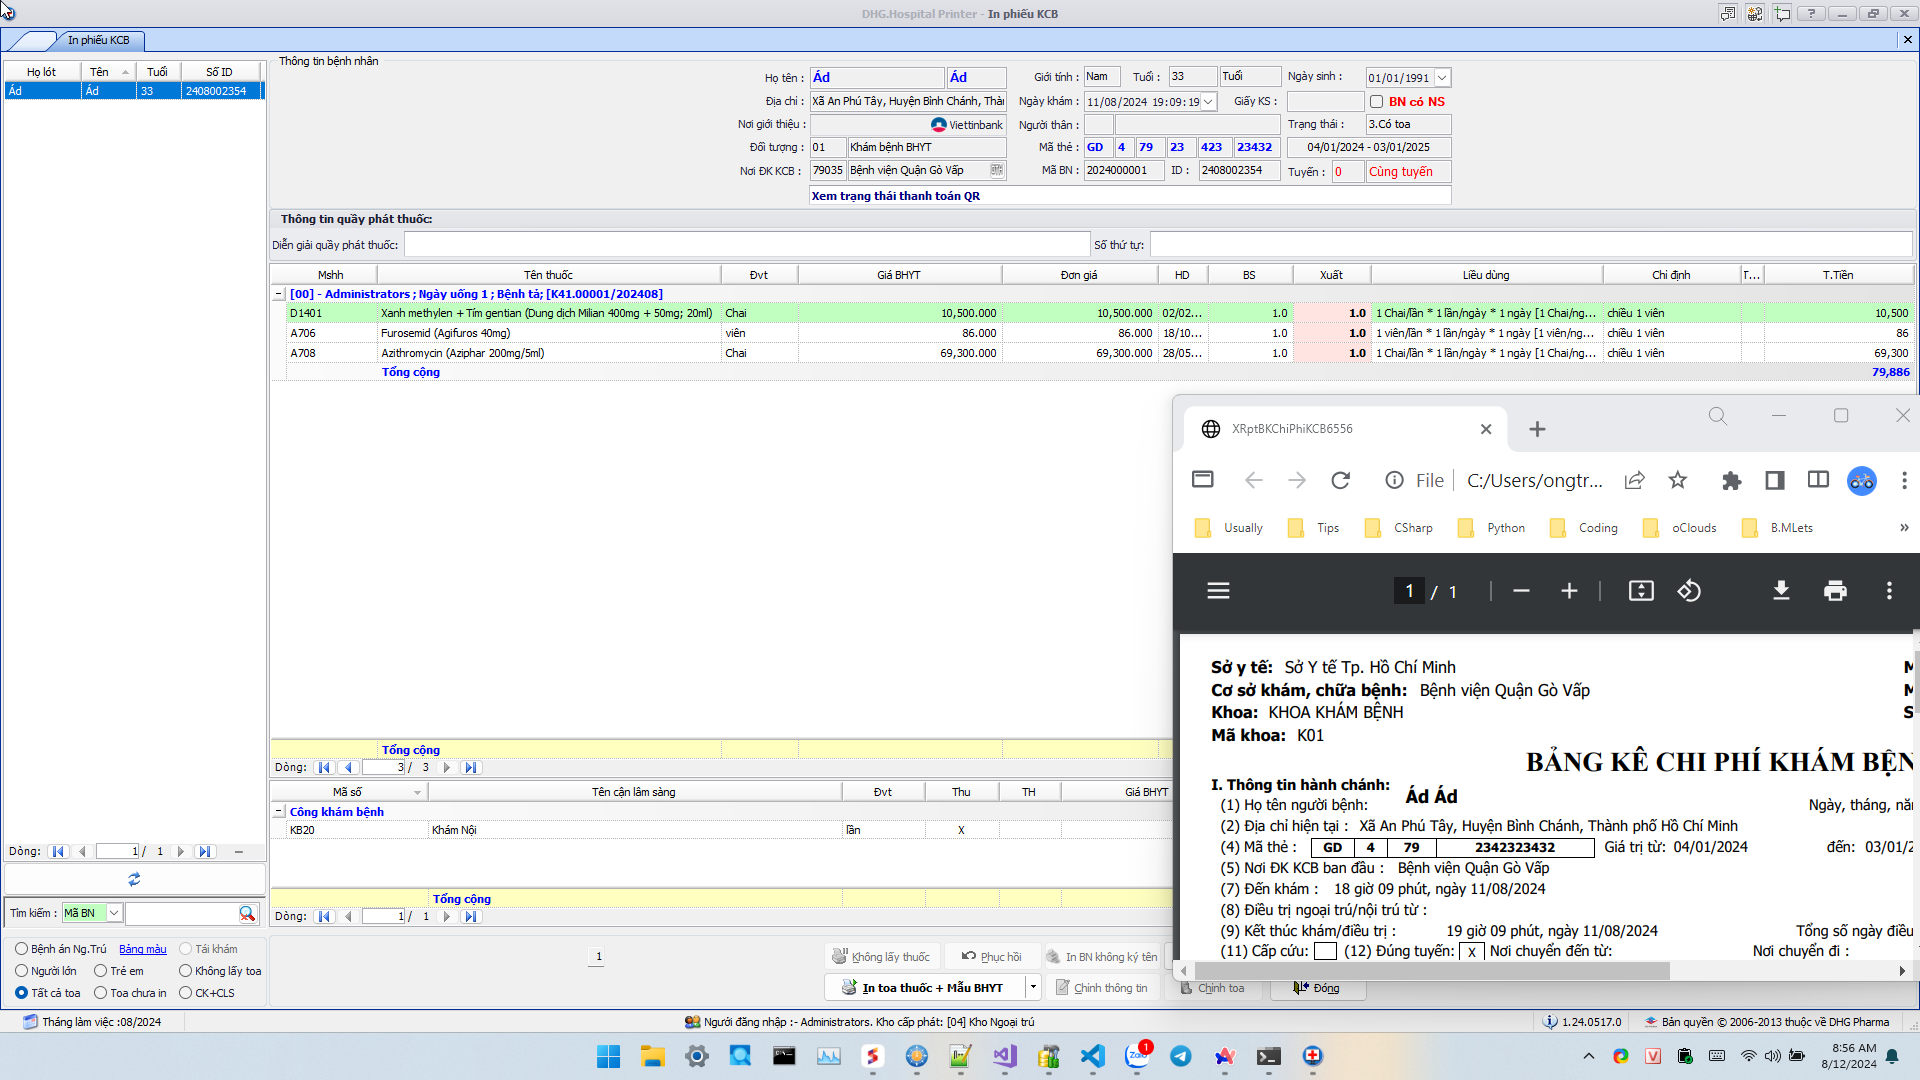Click the PDF viewer download icon
Image resolution: width=1920 pixels, height=1080 pixels.
pyautogui.click(x=1781, y=591)
